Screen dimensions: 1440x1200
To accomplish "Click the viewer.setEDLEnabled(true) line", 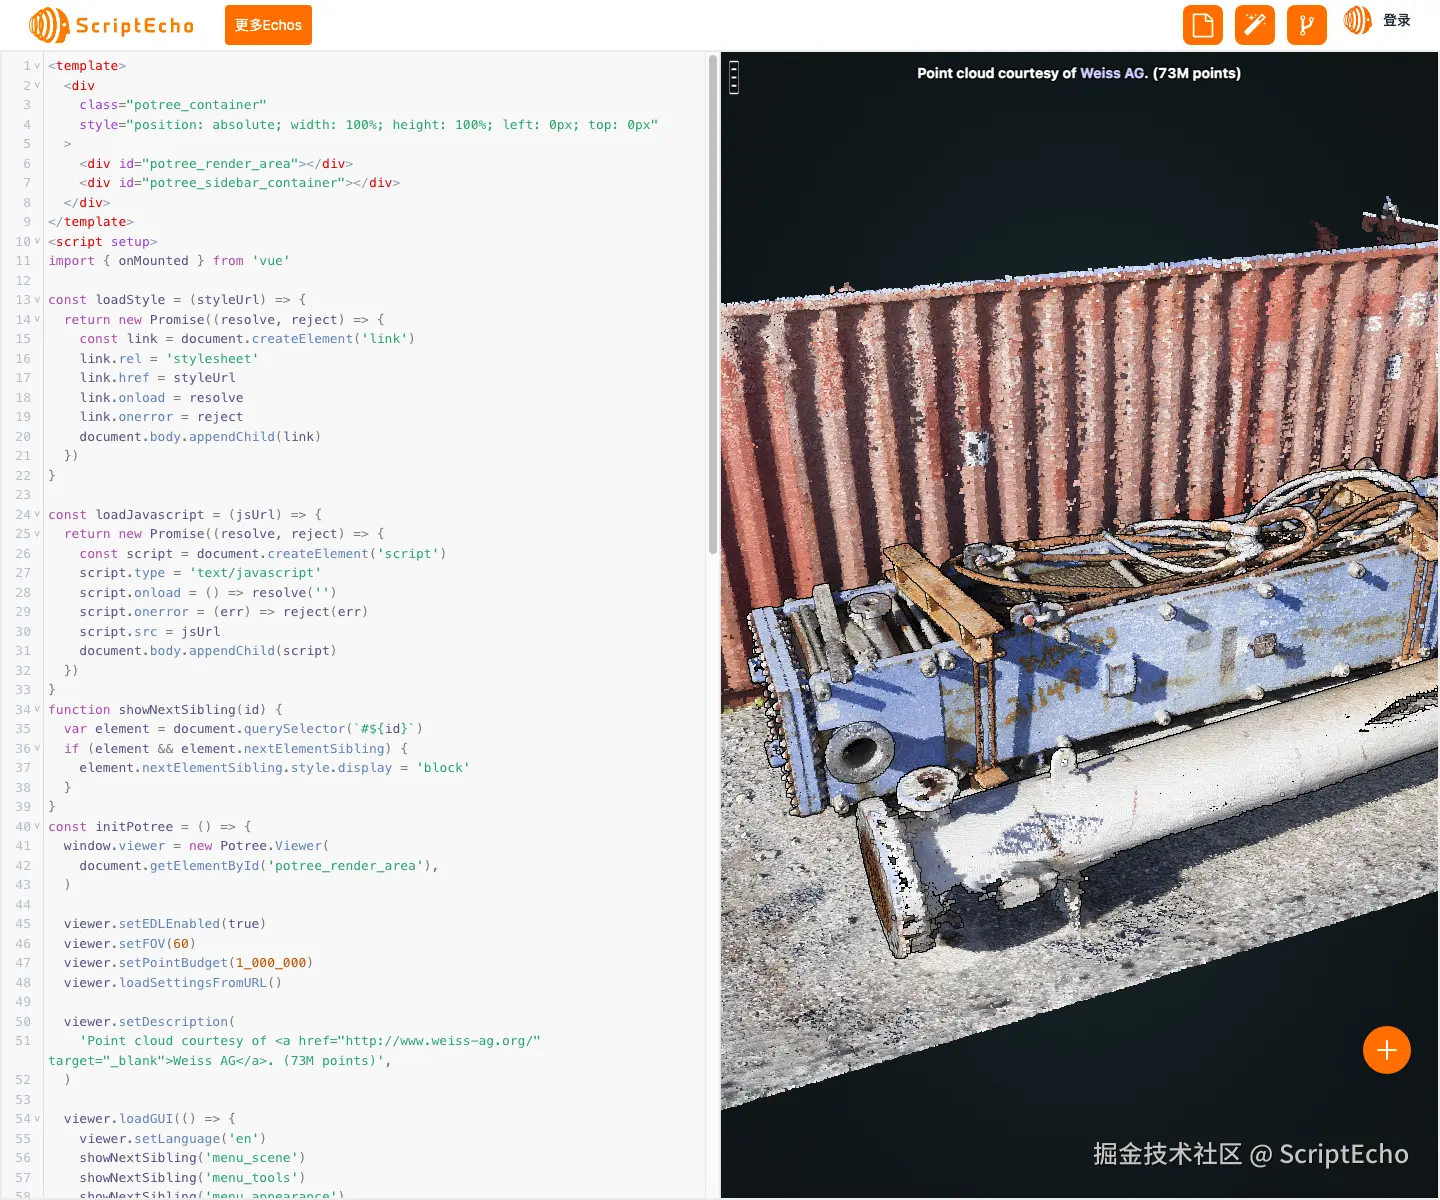I will click(165, 924).
